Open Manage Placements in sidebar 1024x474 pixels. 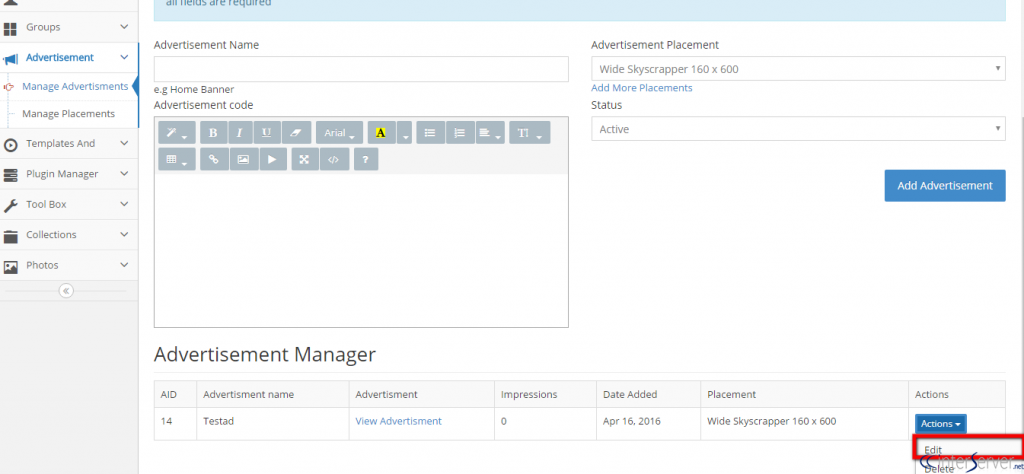[69, 114]
